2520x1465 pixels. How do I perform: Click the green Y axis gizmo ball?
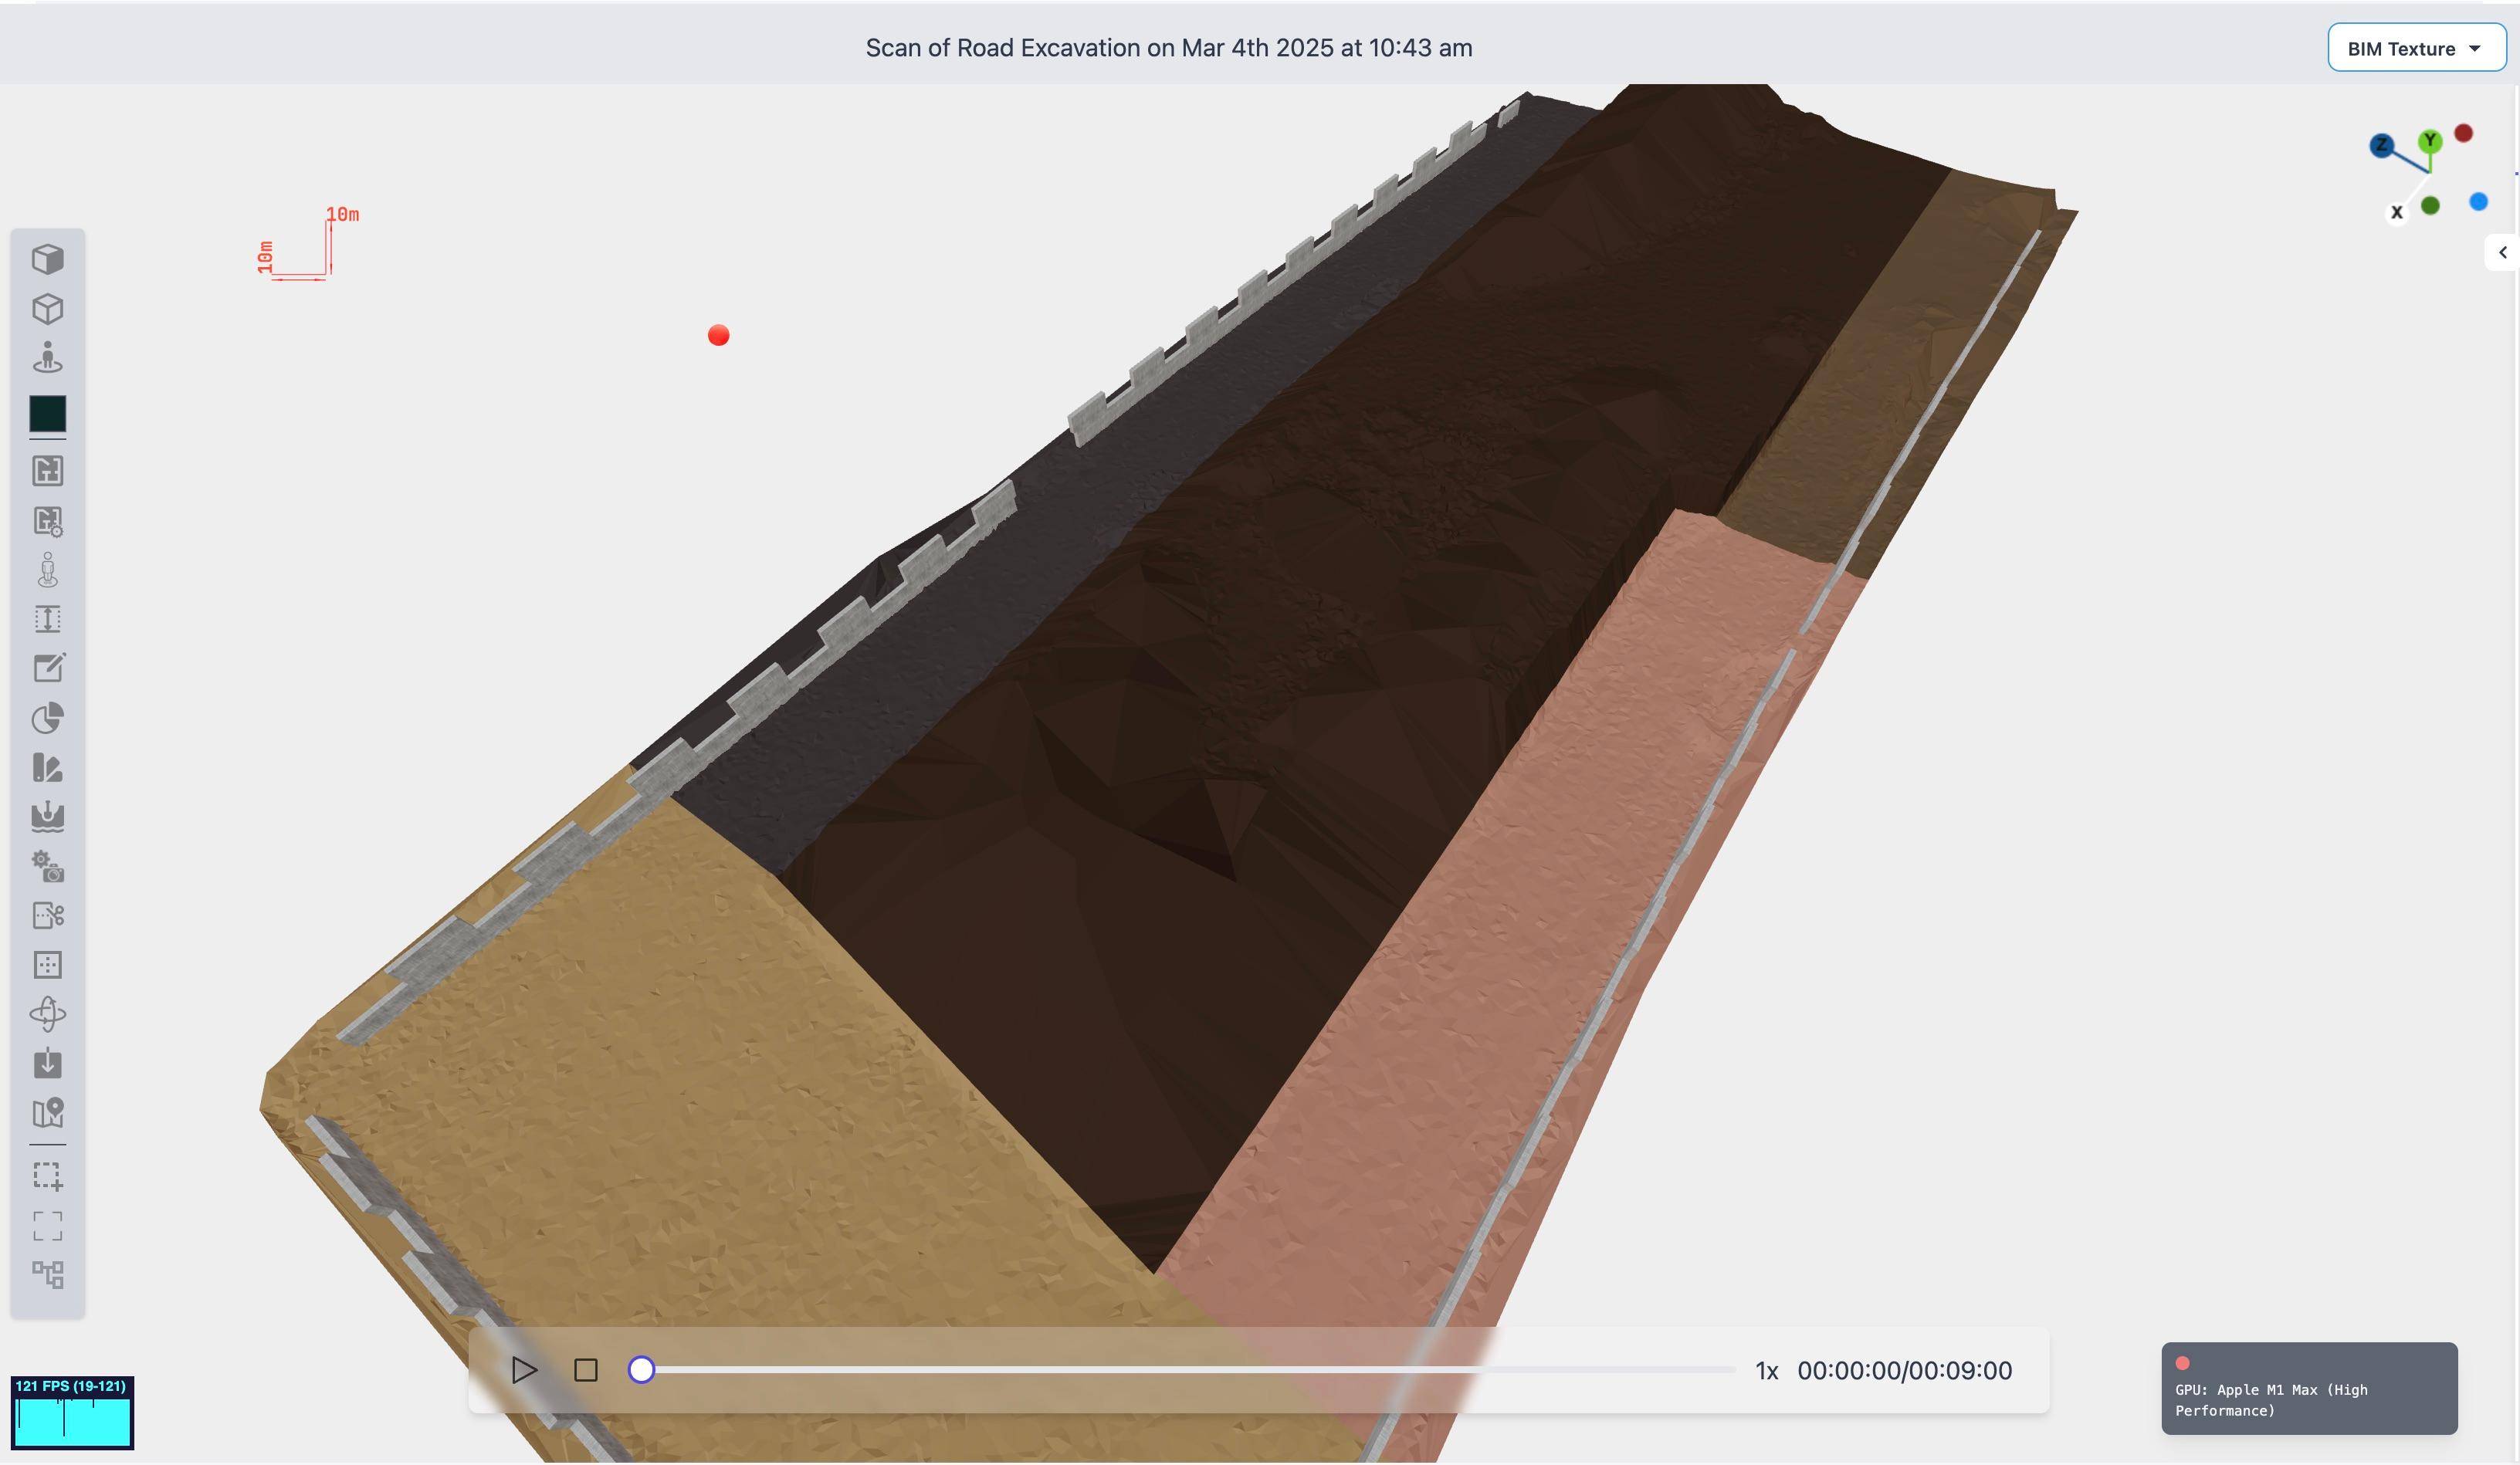point(2430,141)
